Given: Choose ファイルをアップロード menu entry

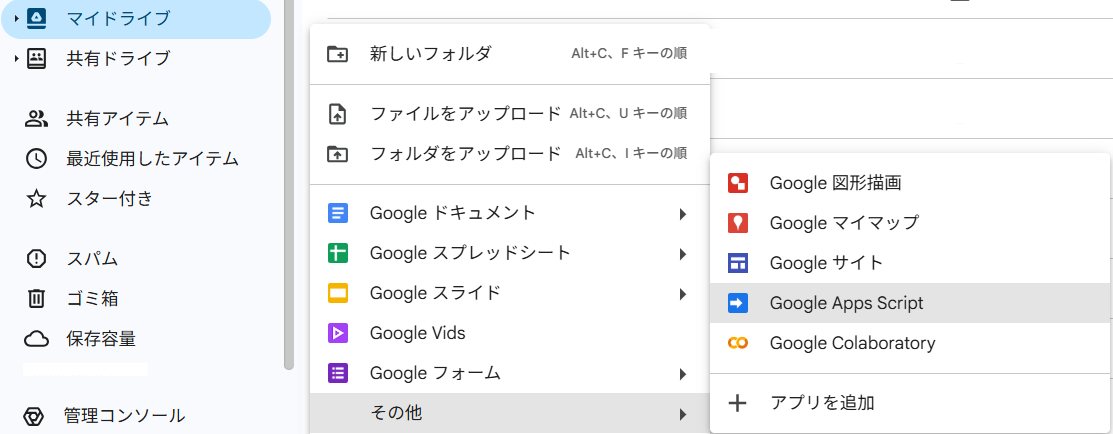Looking at the screenshot, I should click(x=465, y=113).
